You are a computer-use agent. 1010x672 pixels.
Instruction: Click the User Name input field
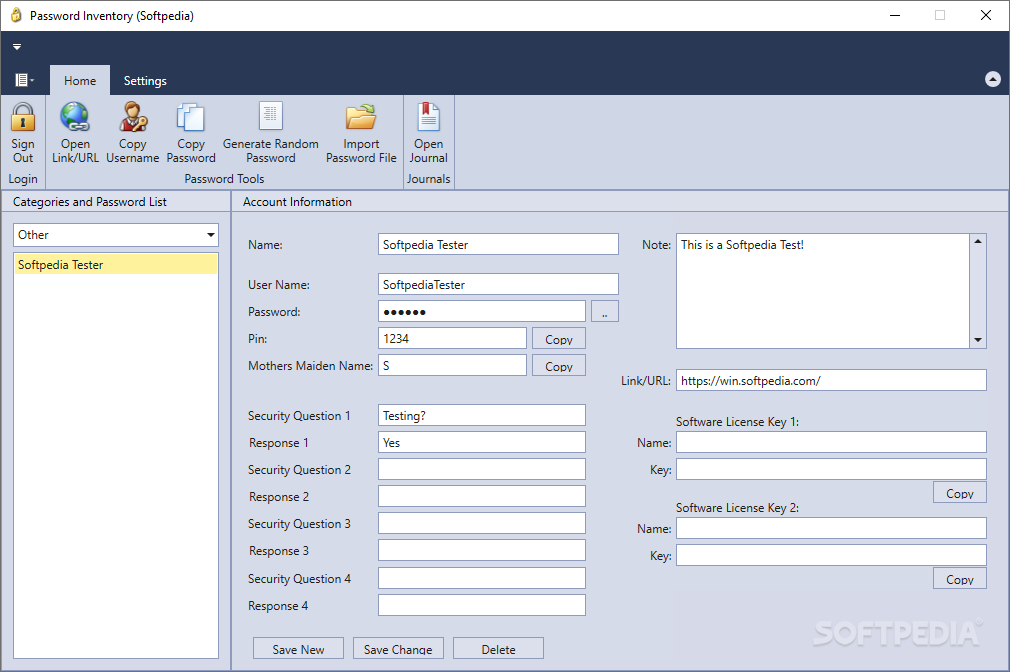(x=498, y=284)
